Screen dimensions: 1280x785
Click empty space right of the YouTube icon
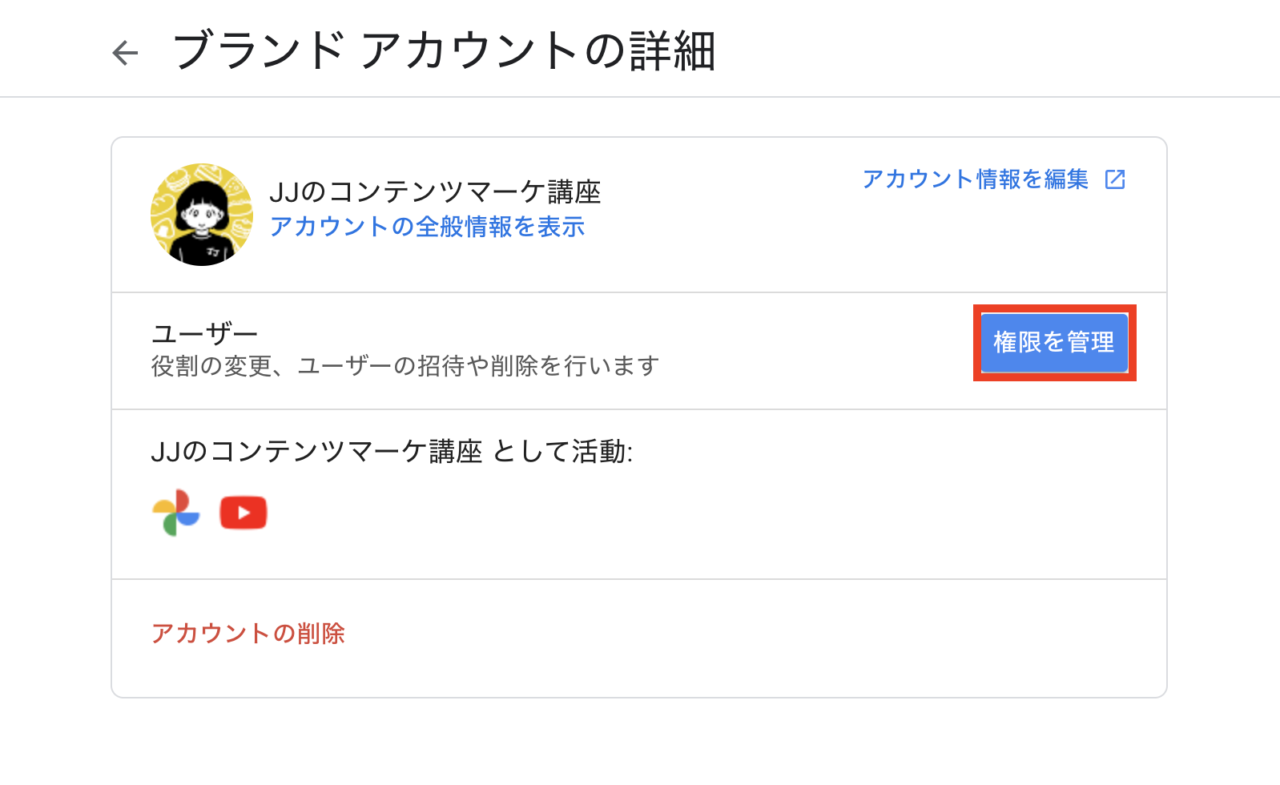point(700,513)
